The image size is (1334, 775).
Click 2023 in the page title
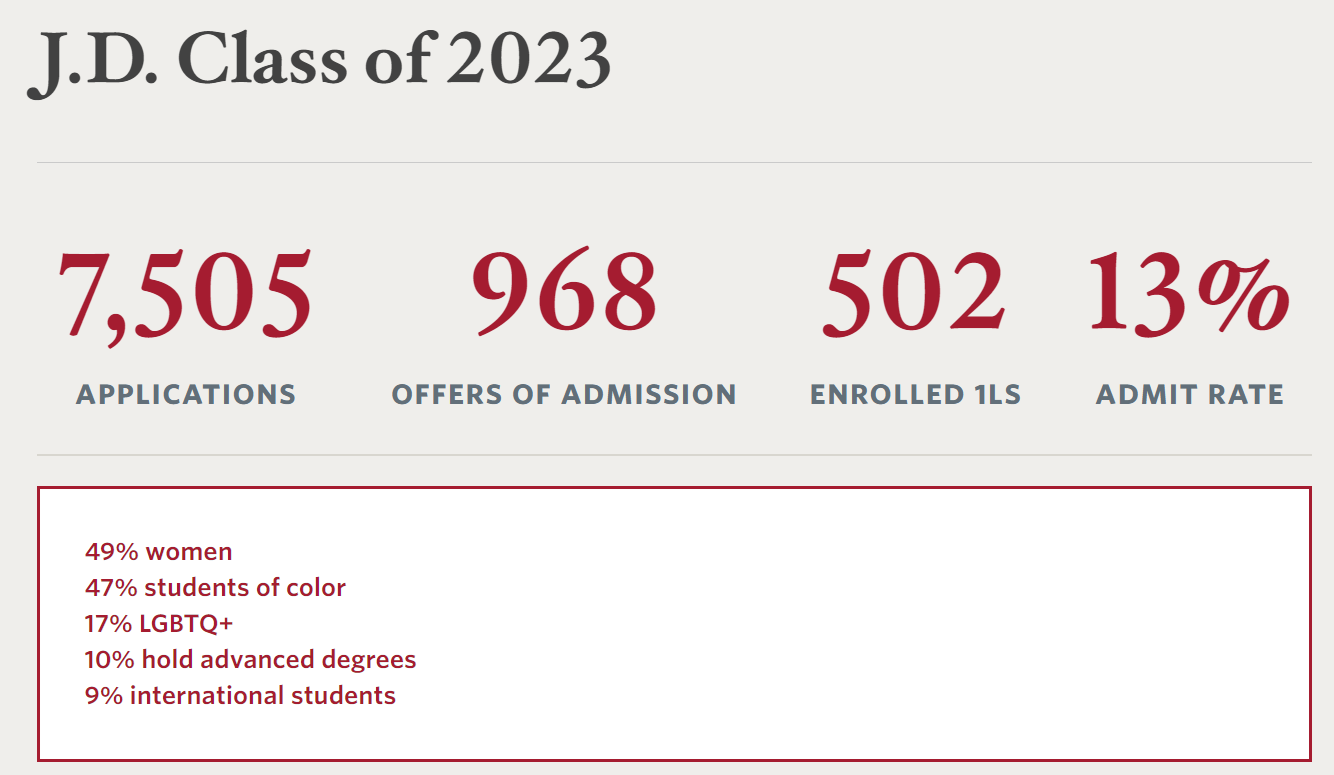pyautogui.click(x=529, y=62)
